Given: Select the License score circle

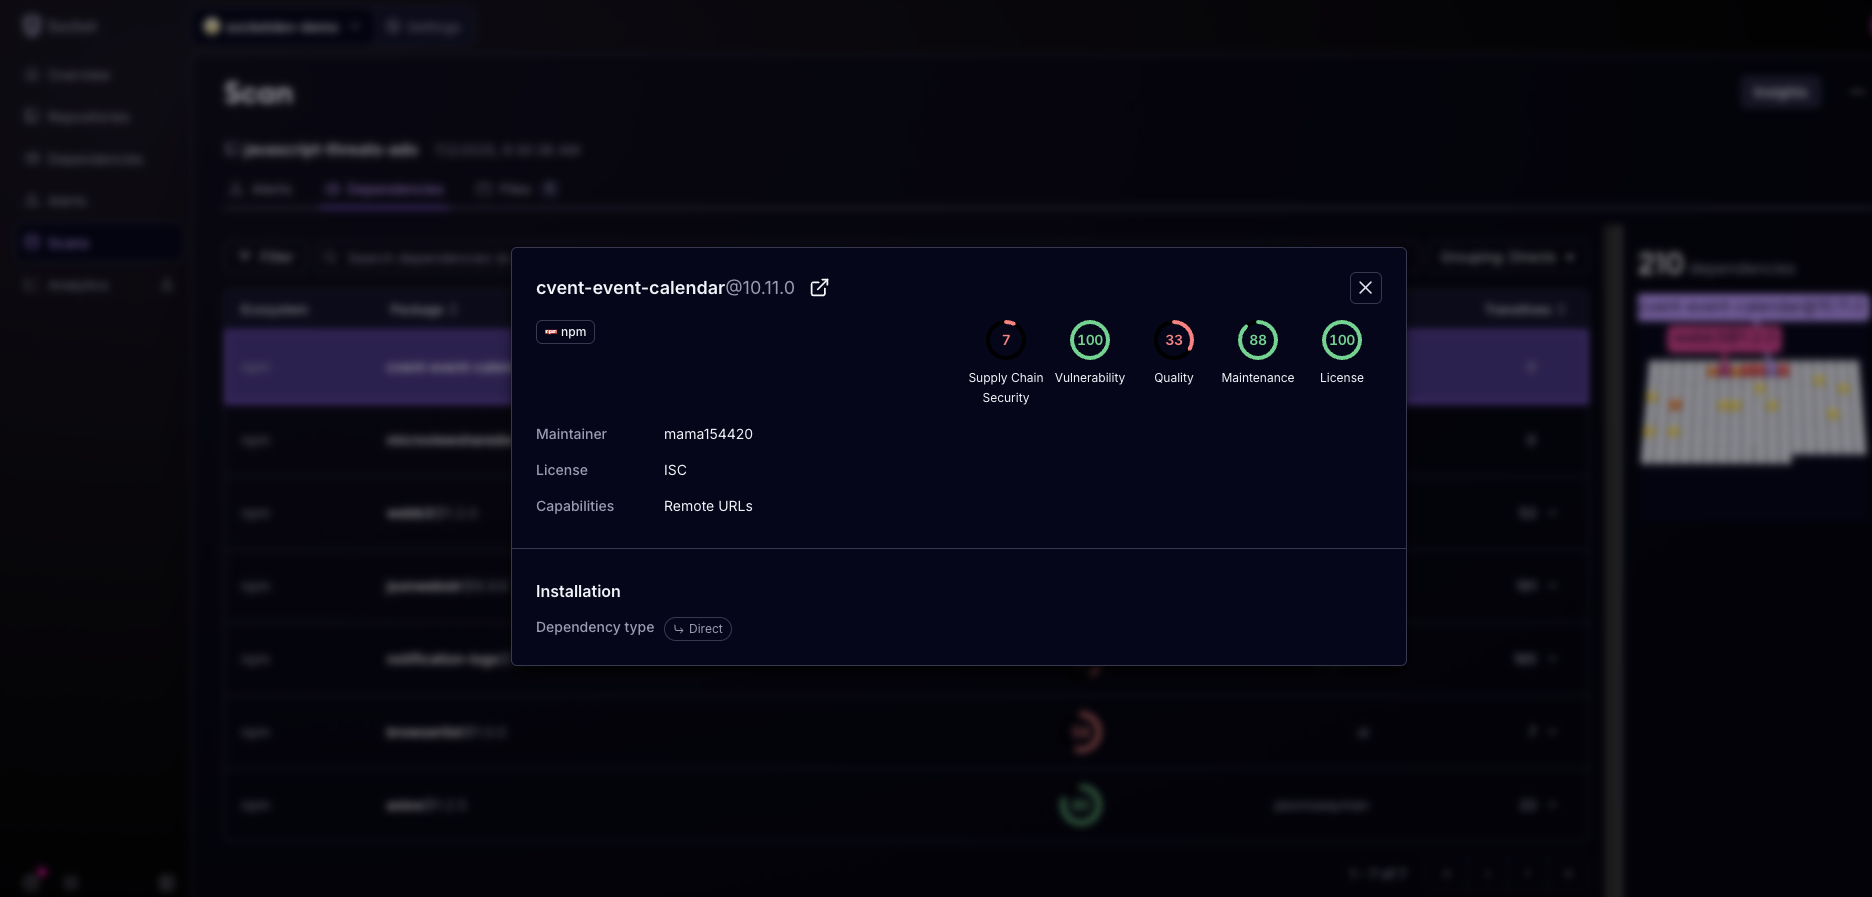Looking at the screenshot, I should [x=1342, y=340].
